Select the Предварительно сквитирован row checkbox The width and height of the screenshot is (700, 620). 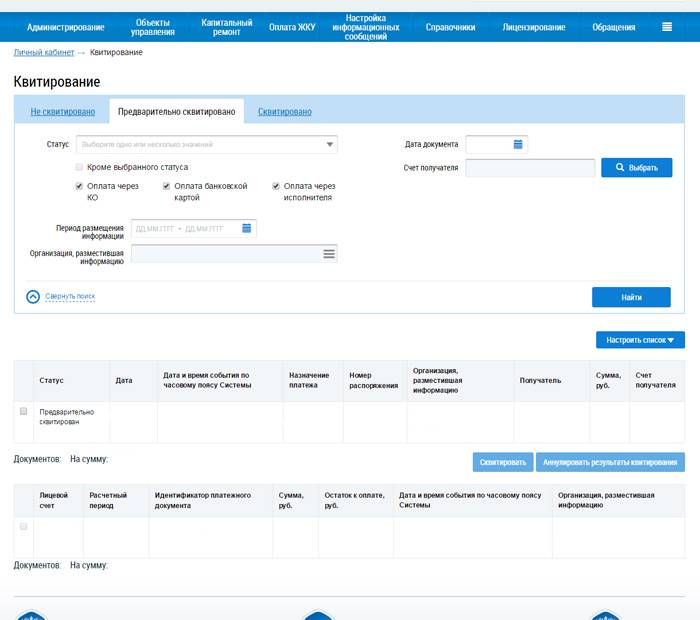(x=24, y=411)
